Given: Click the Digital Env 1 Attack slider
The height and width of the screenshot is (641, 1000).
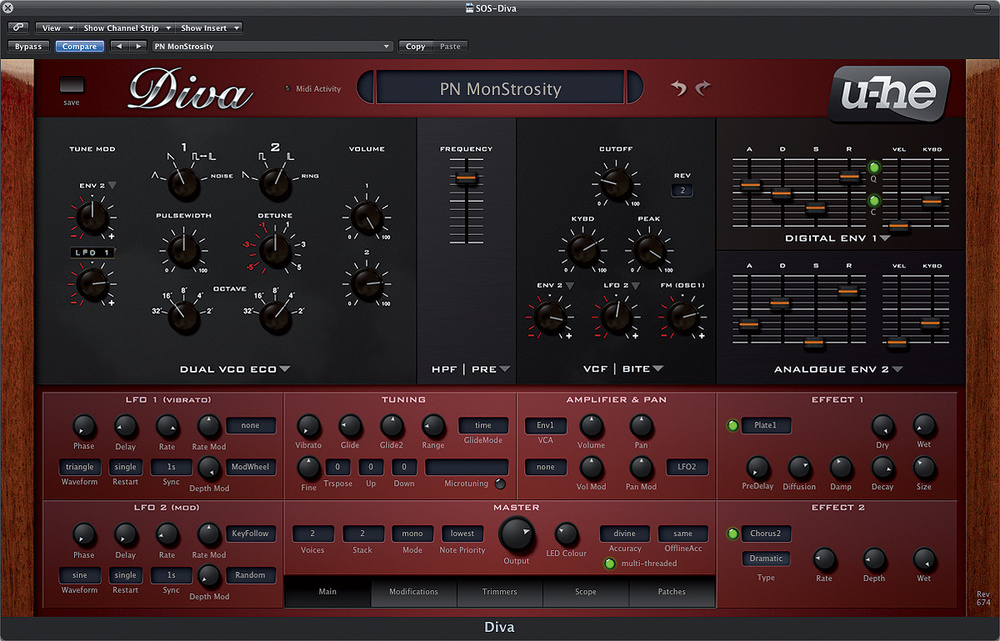Looking at the screenshot, I should [750, 185].
